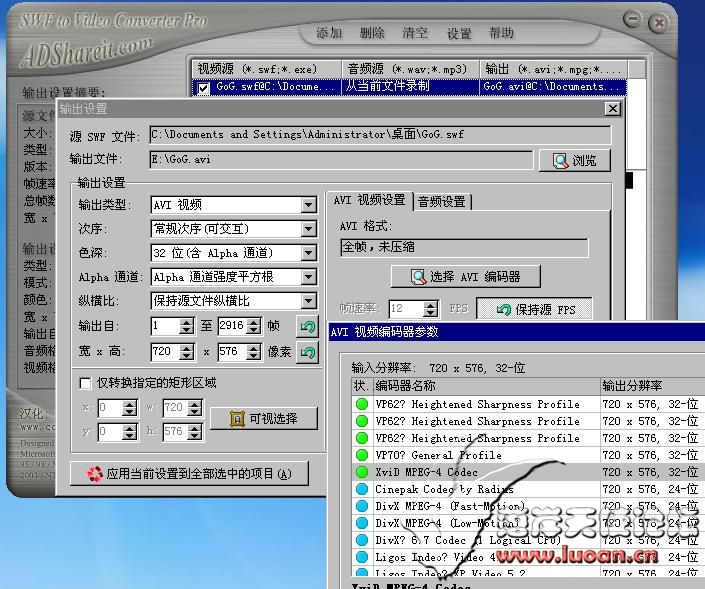
Task: Click the 清空 menu item
Action: [415, 33]
